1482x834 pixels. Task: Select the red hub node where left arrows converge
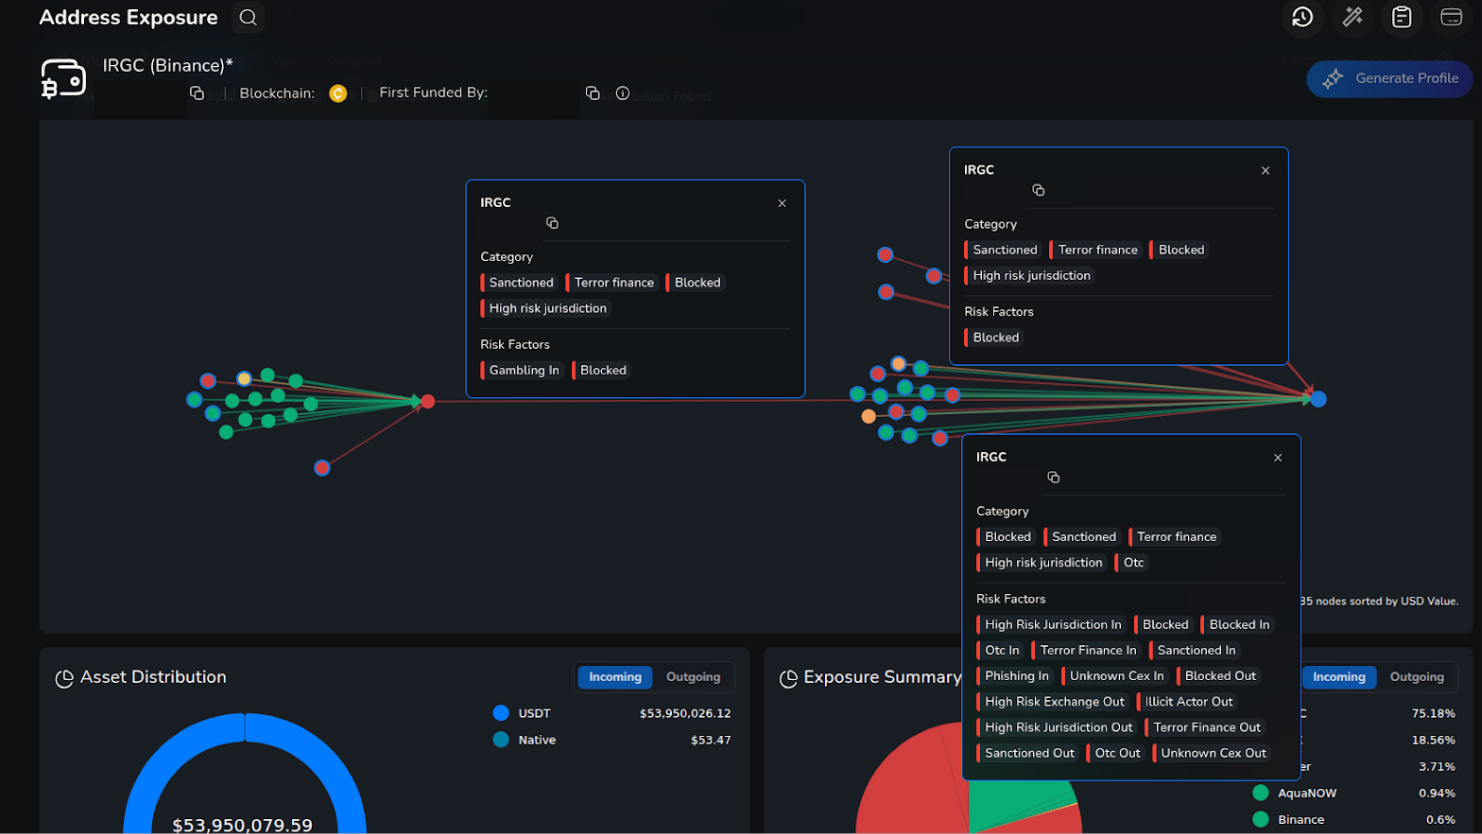[x=428, y=401]
